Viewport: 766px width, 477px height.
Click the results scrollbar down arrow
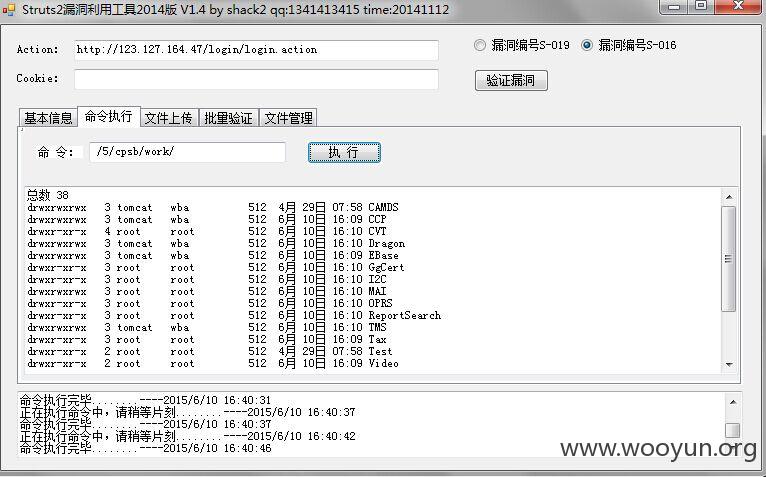click(x=729, y=365)
